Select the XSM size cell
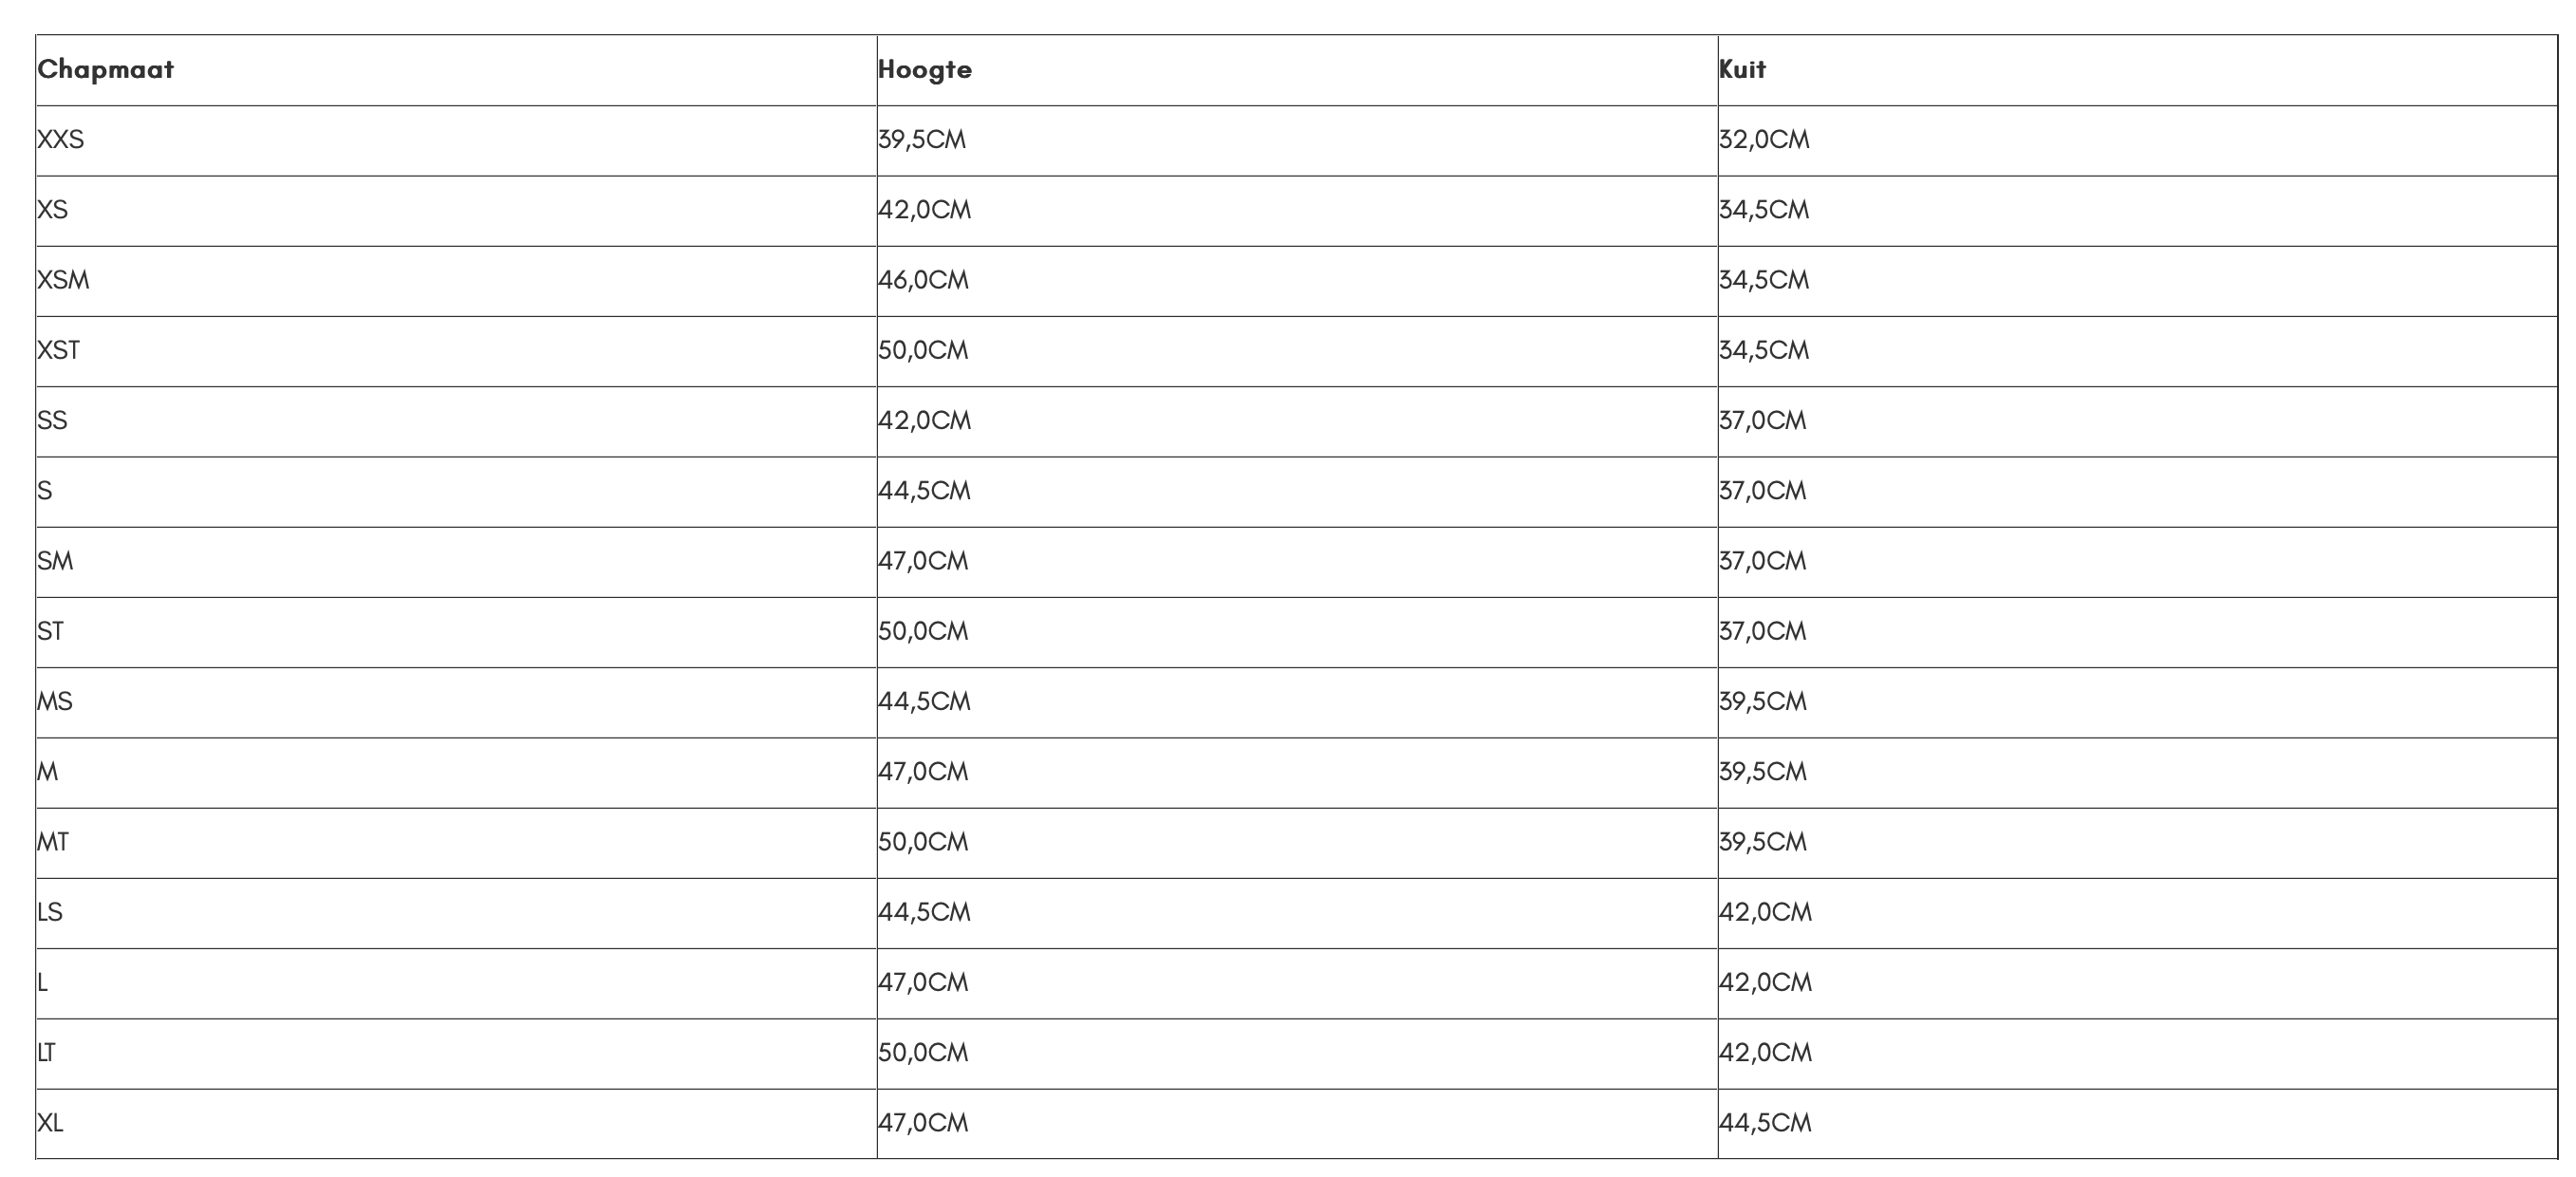This screenshot has height=1177, width=2576. click(x=64, y=280)
